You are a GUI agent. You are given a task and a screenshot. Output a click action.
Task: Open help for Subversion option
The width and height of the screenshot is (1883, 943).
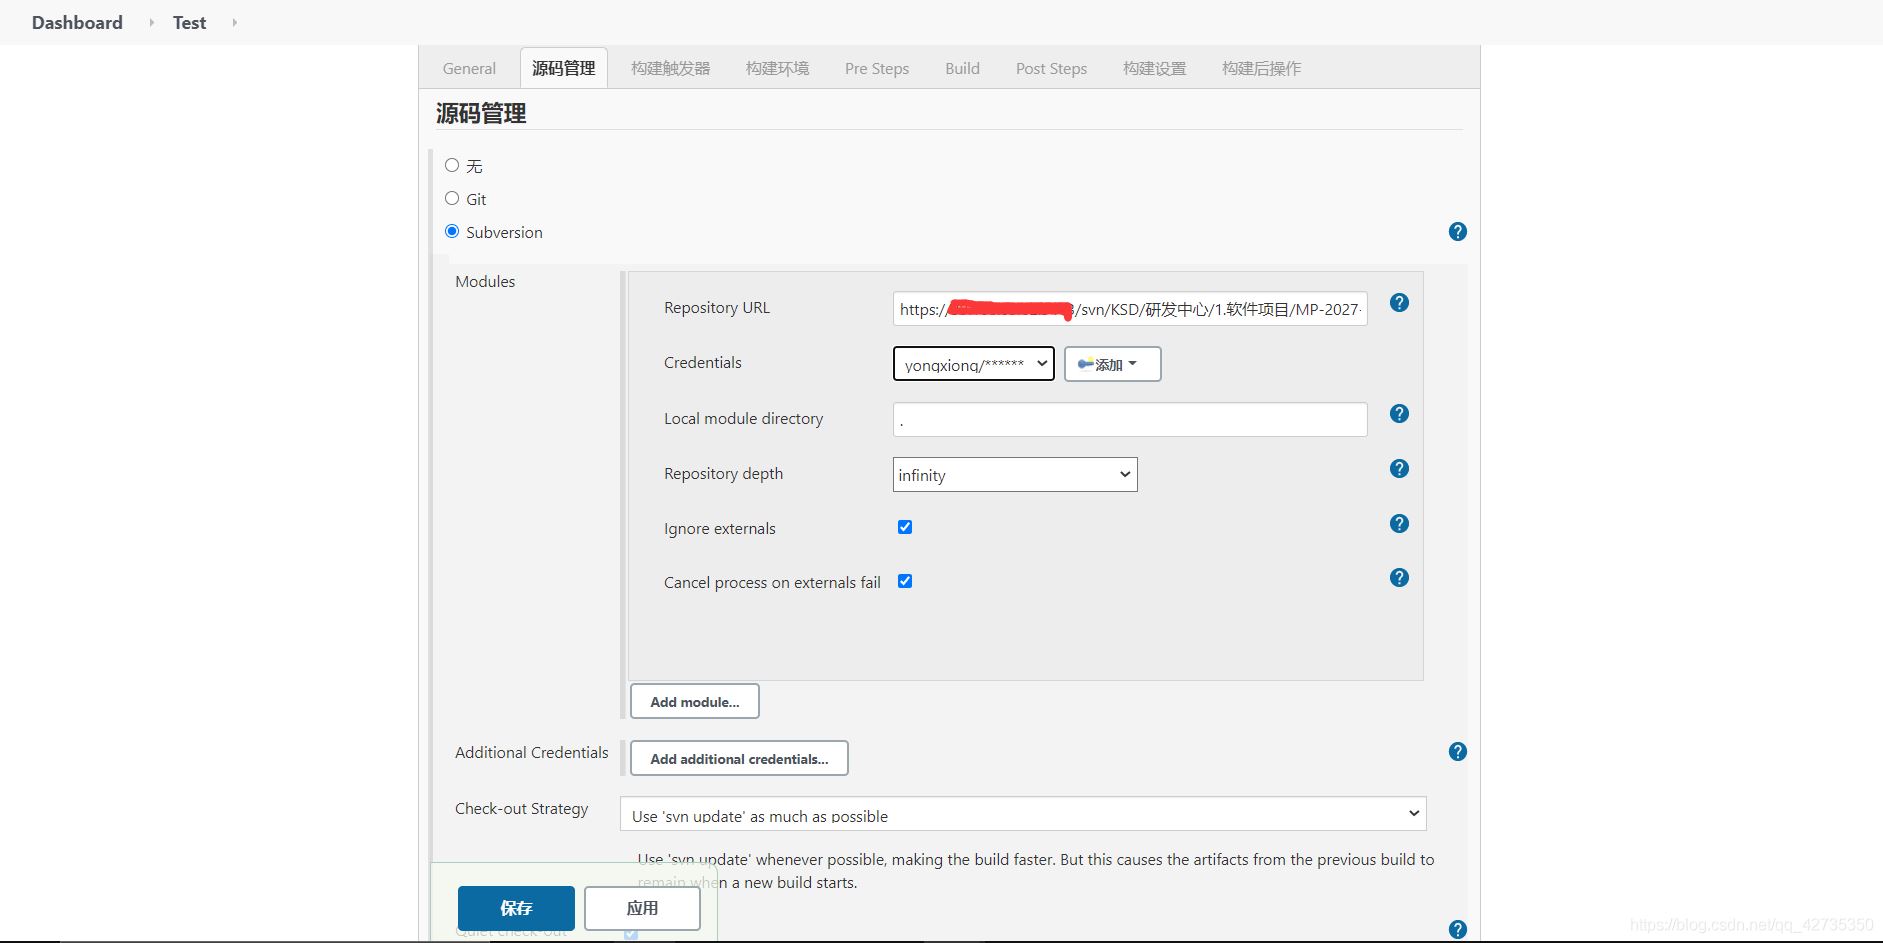pyautogui.click(x=1458, y=232)
